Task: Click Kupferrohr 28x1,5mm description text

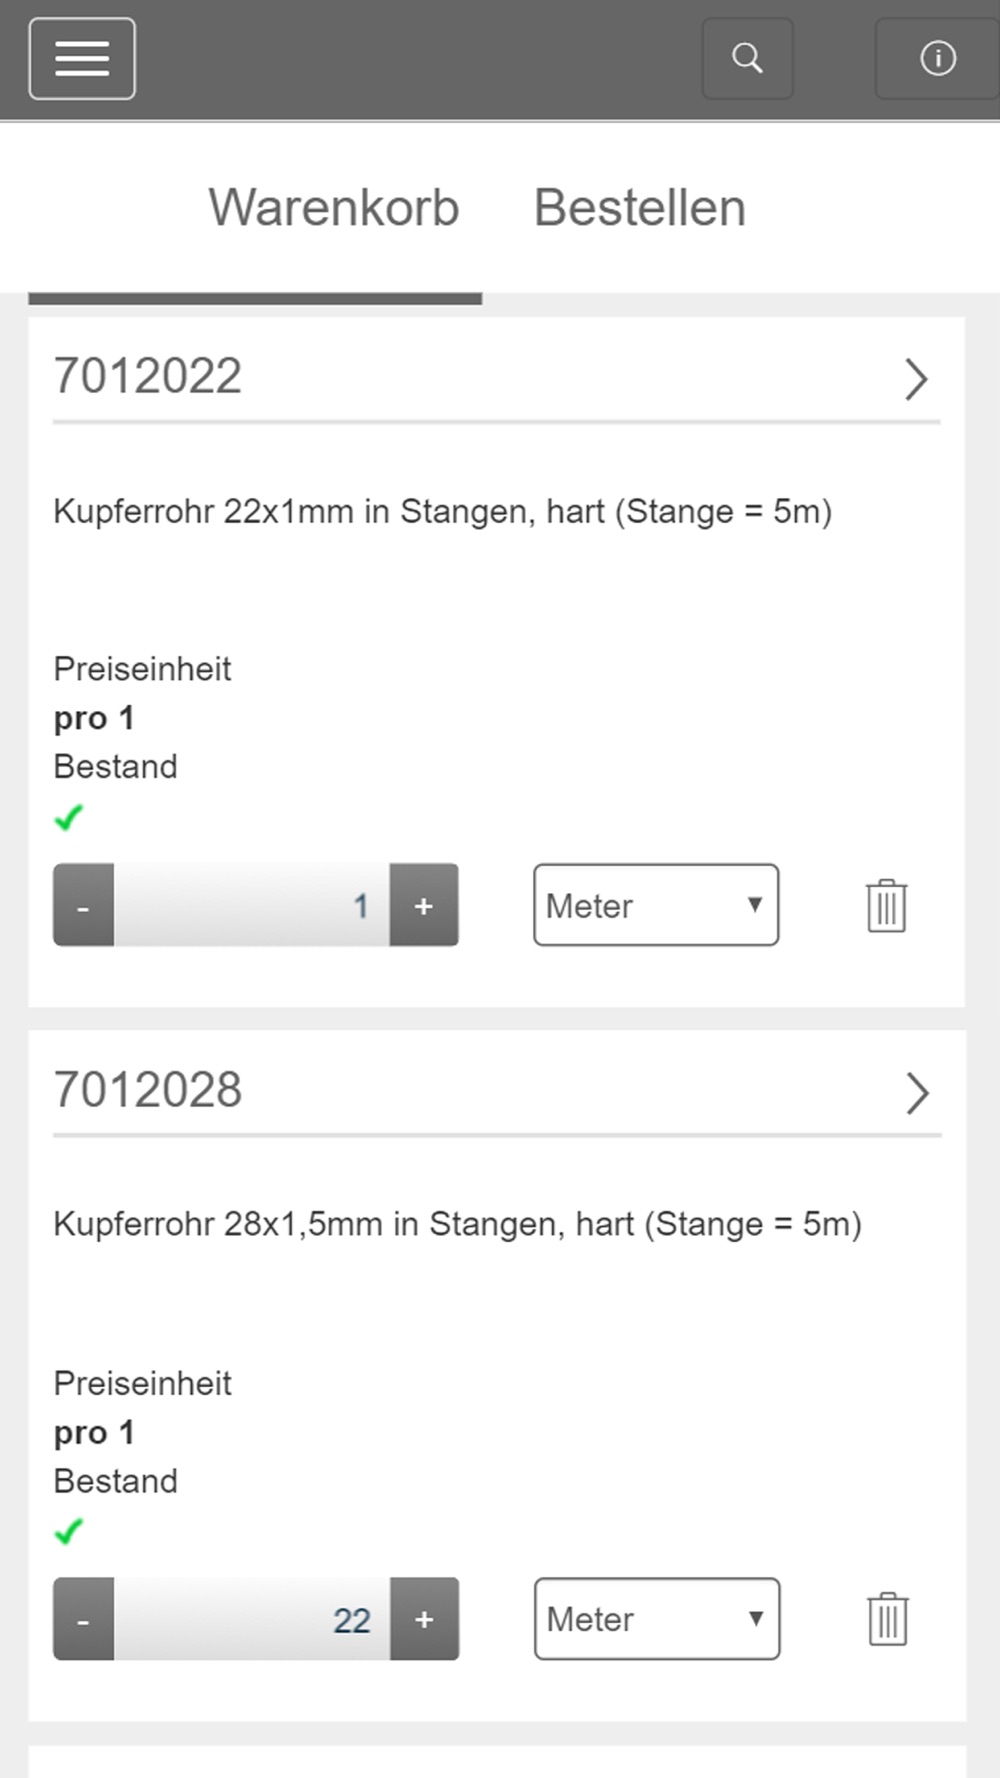Action: (x=458, y=1224)
